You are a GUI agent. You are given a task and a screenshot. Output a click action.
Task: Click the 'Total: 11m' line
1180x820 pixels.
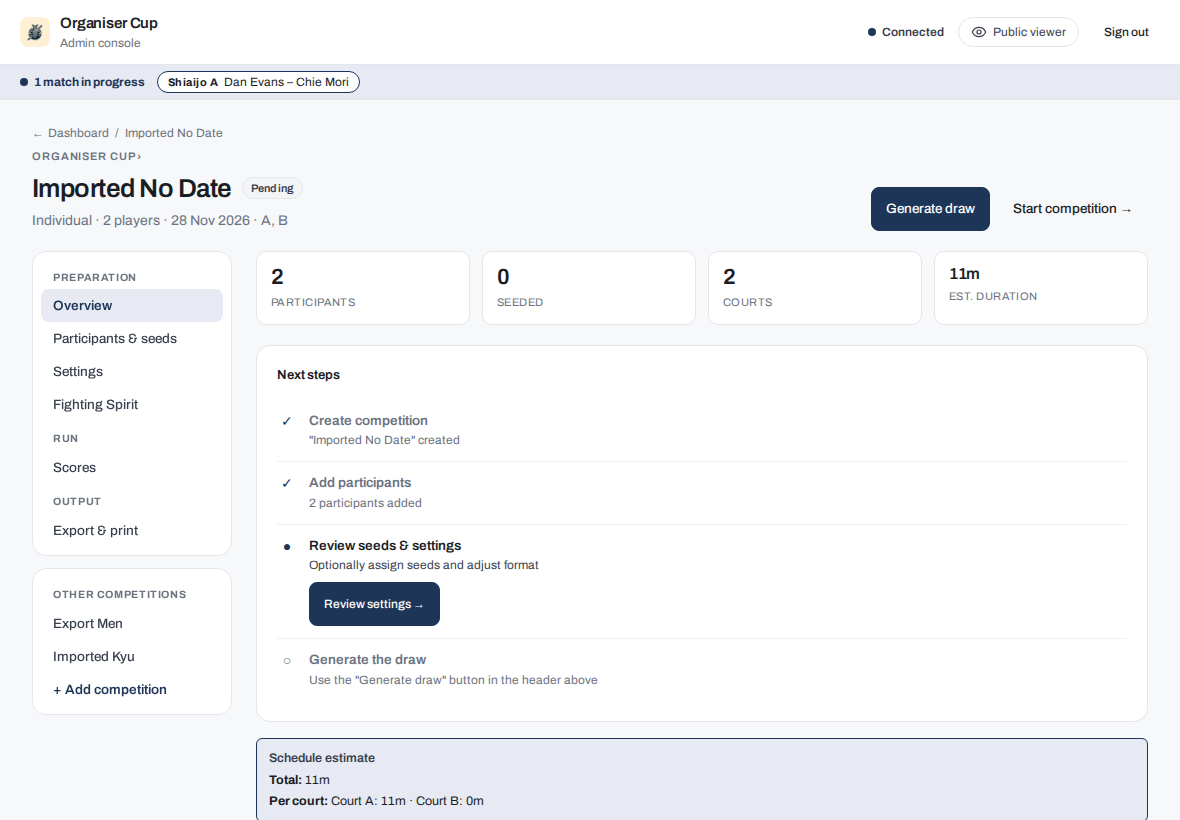300,780
